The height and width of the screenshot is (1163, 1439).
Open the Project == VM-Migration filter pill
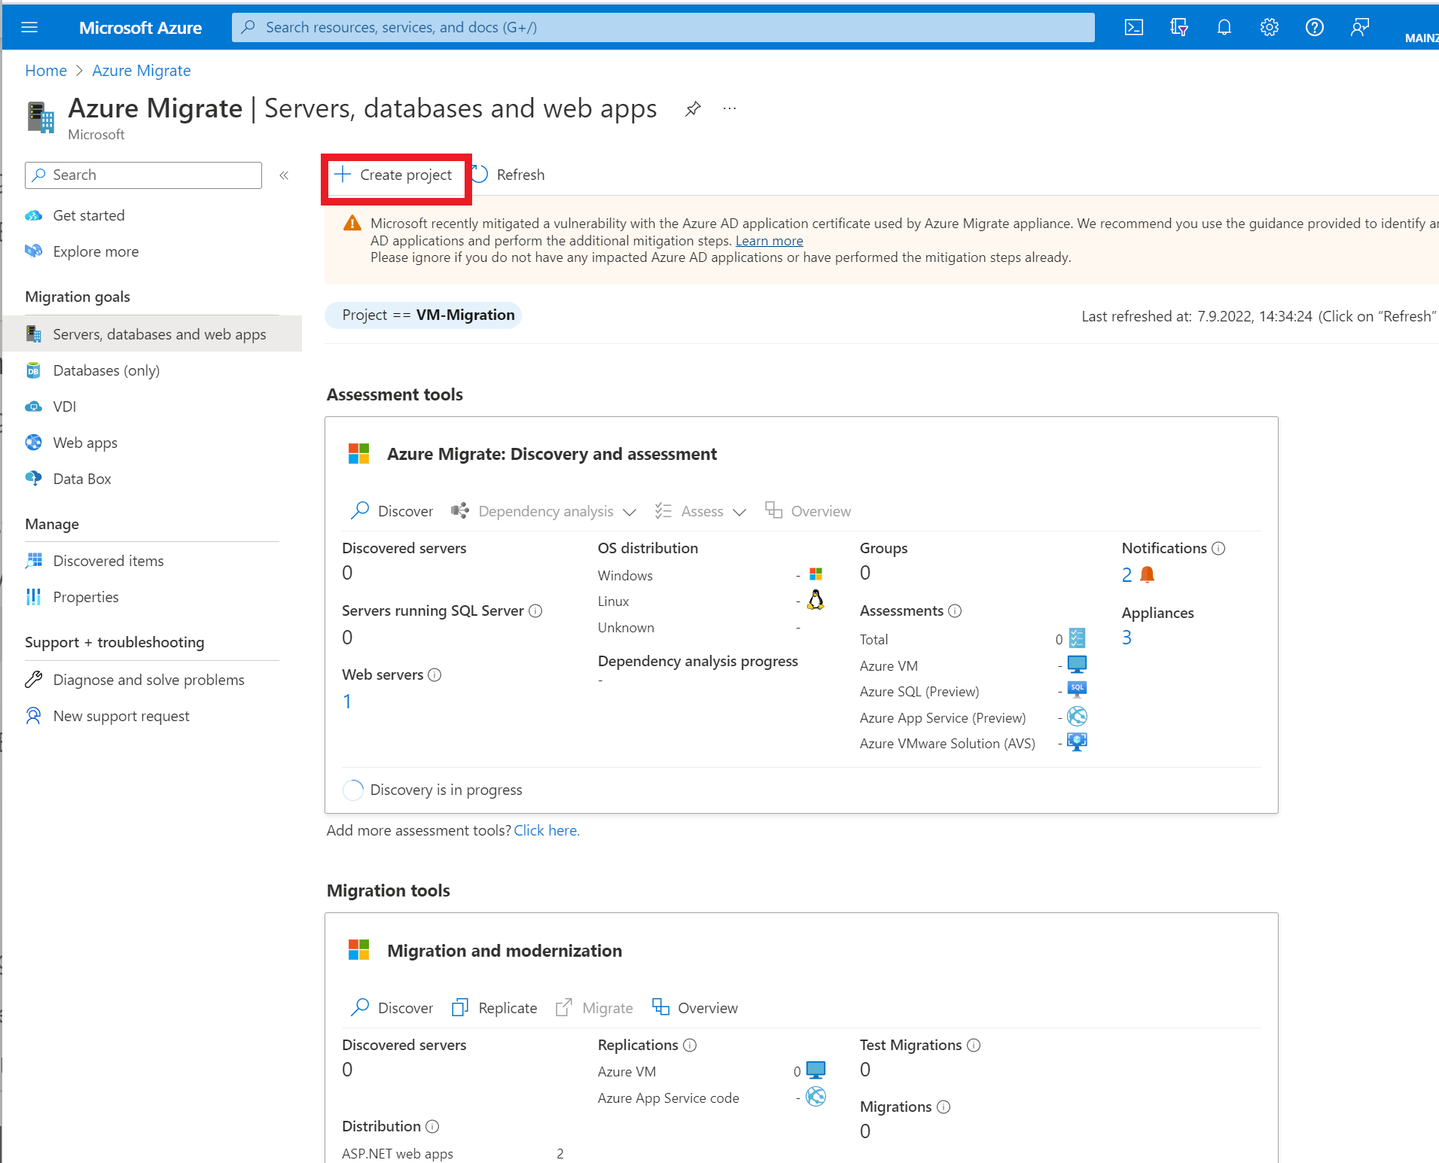[x=423, y=315]
